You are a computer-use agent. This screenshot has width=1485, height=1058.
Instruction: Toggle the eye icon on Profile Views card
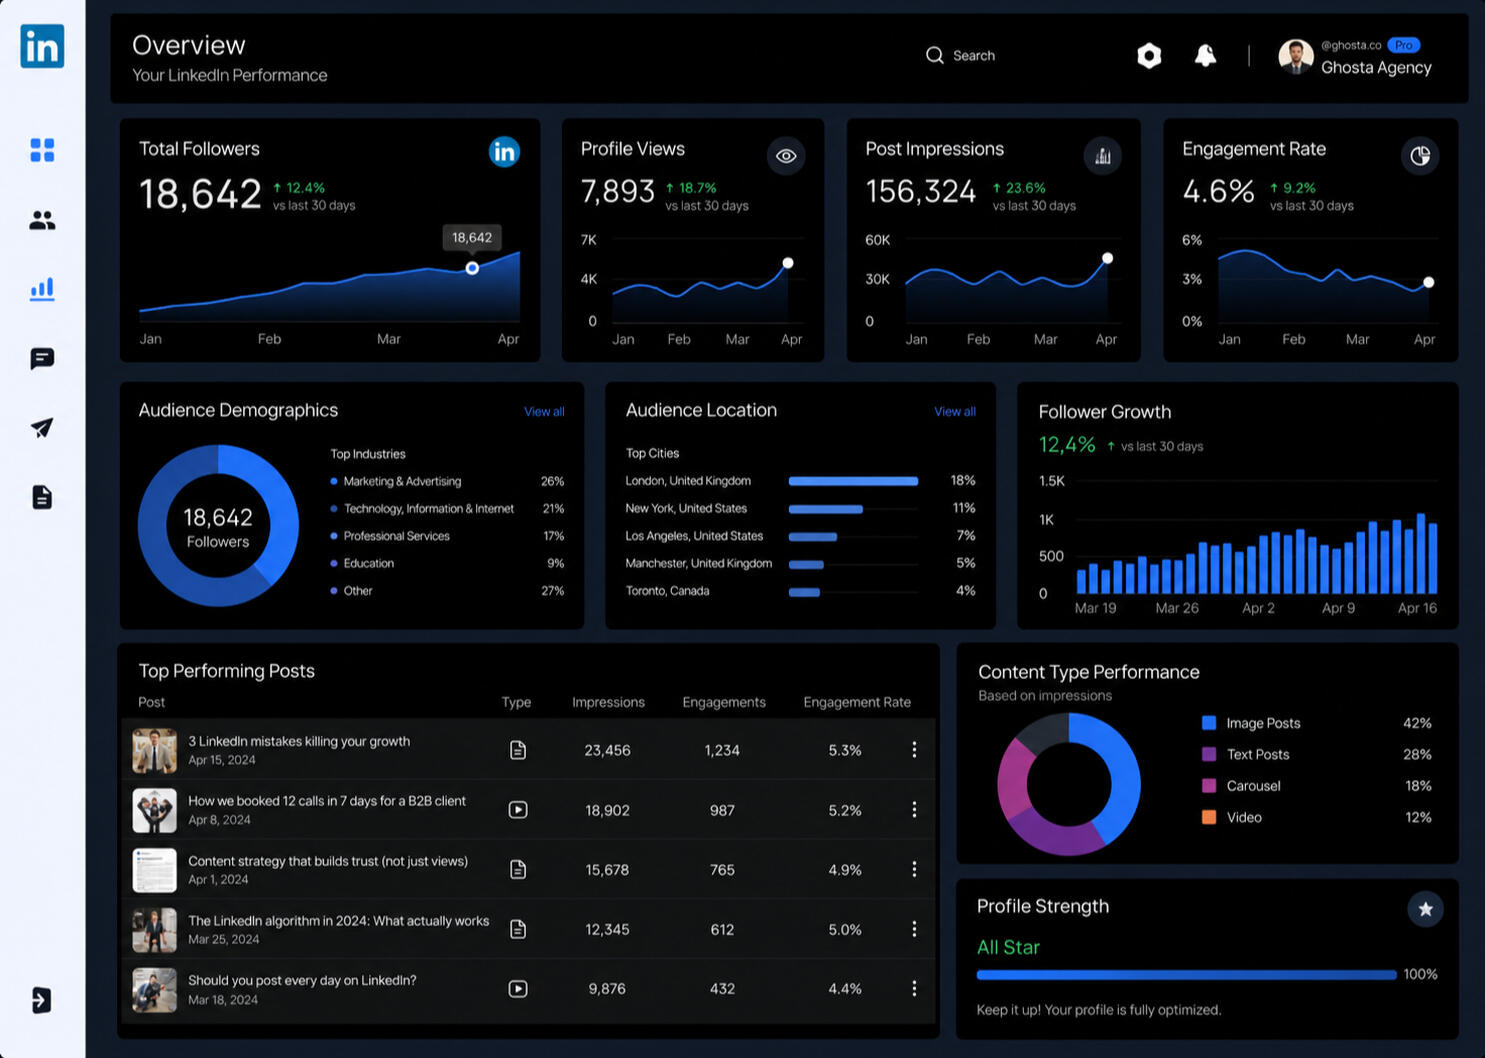click(786, 156)
